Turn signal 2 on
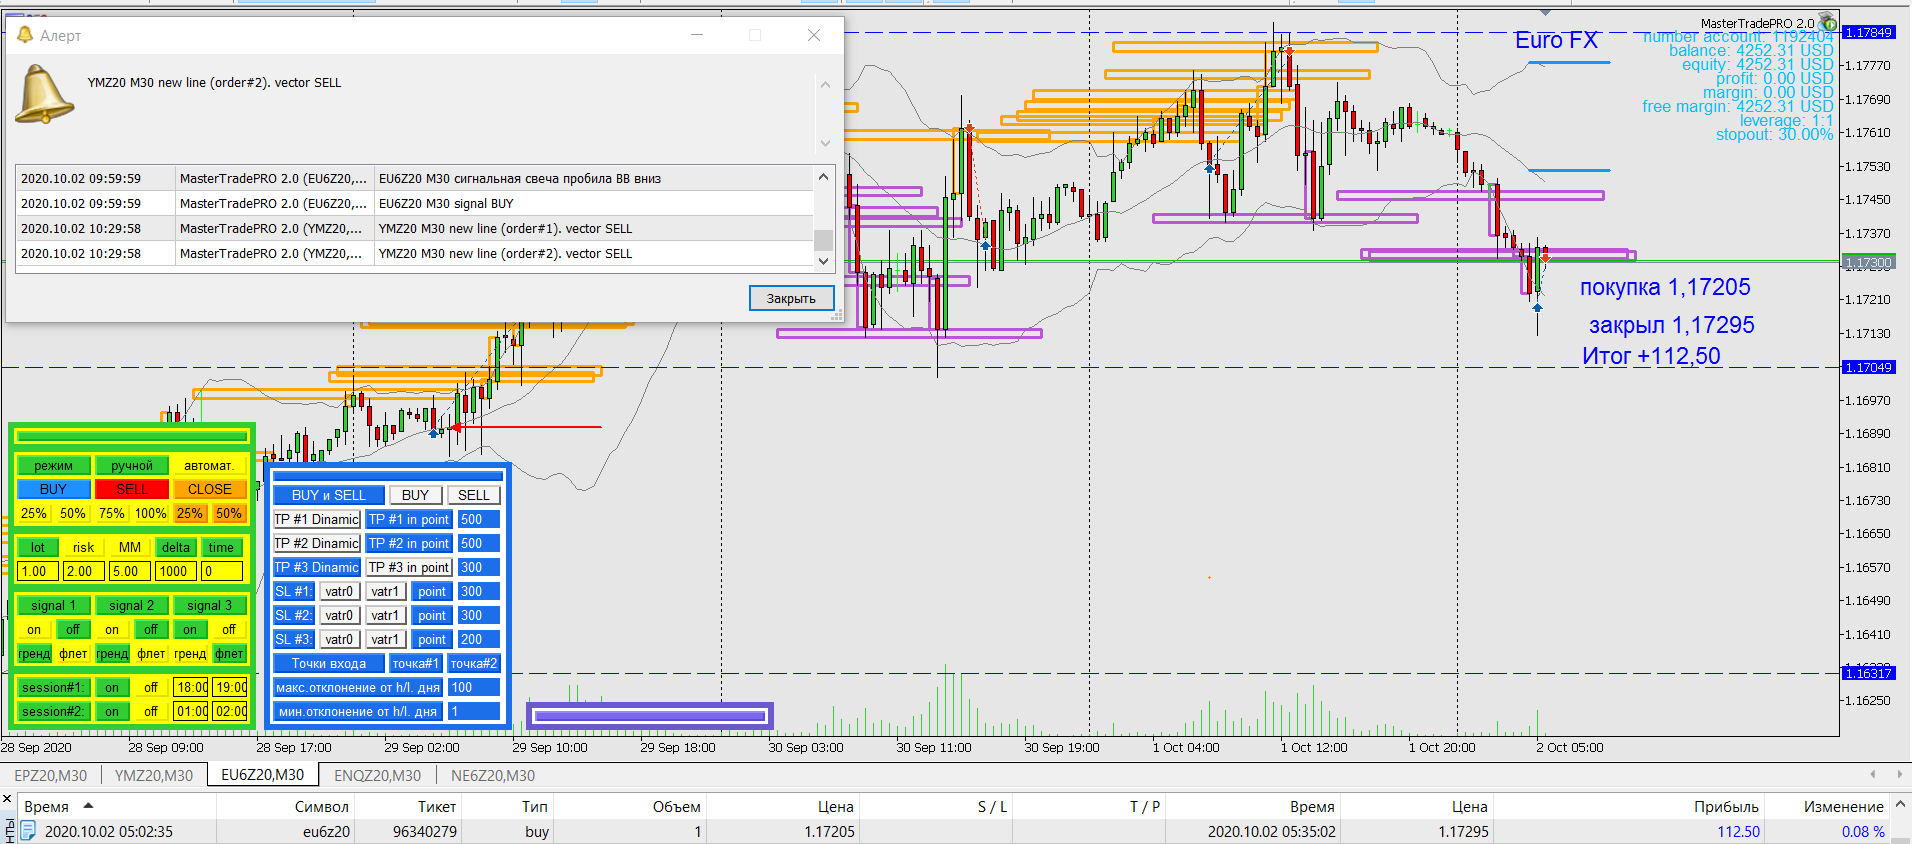The width and height of the screenshot is (1912, 844). (112, 630)
